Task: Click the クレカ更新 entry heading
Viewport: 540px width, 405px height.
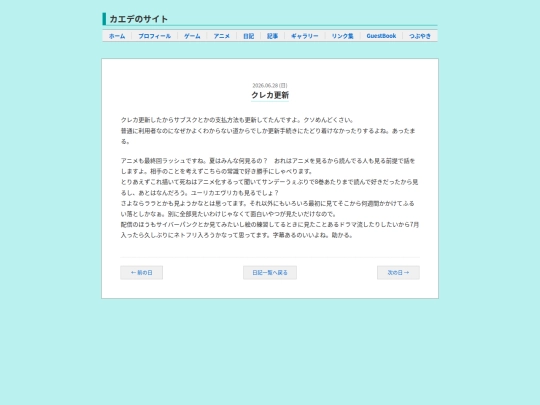Action: point(270,95)
